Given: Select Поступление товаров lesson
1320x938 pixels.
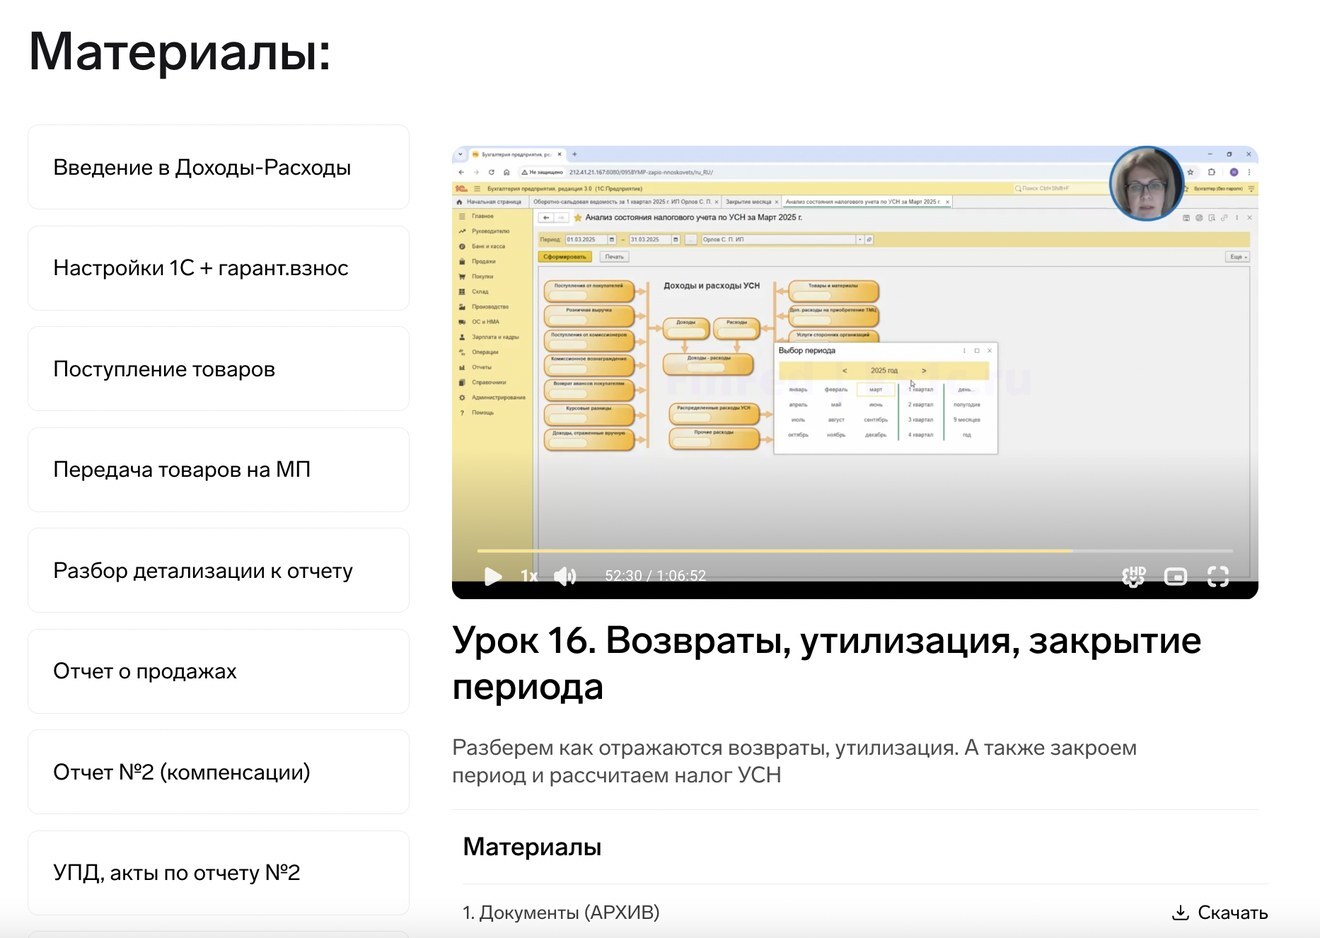Looking at the screenshot, I should pyautogui.click(x=218, y=369).
